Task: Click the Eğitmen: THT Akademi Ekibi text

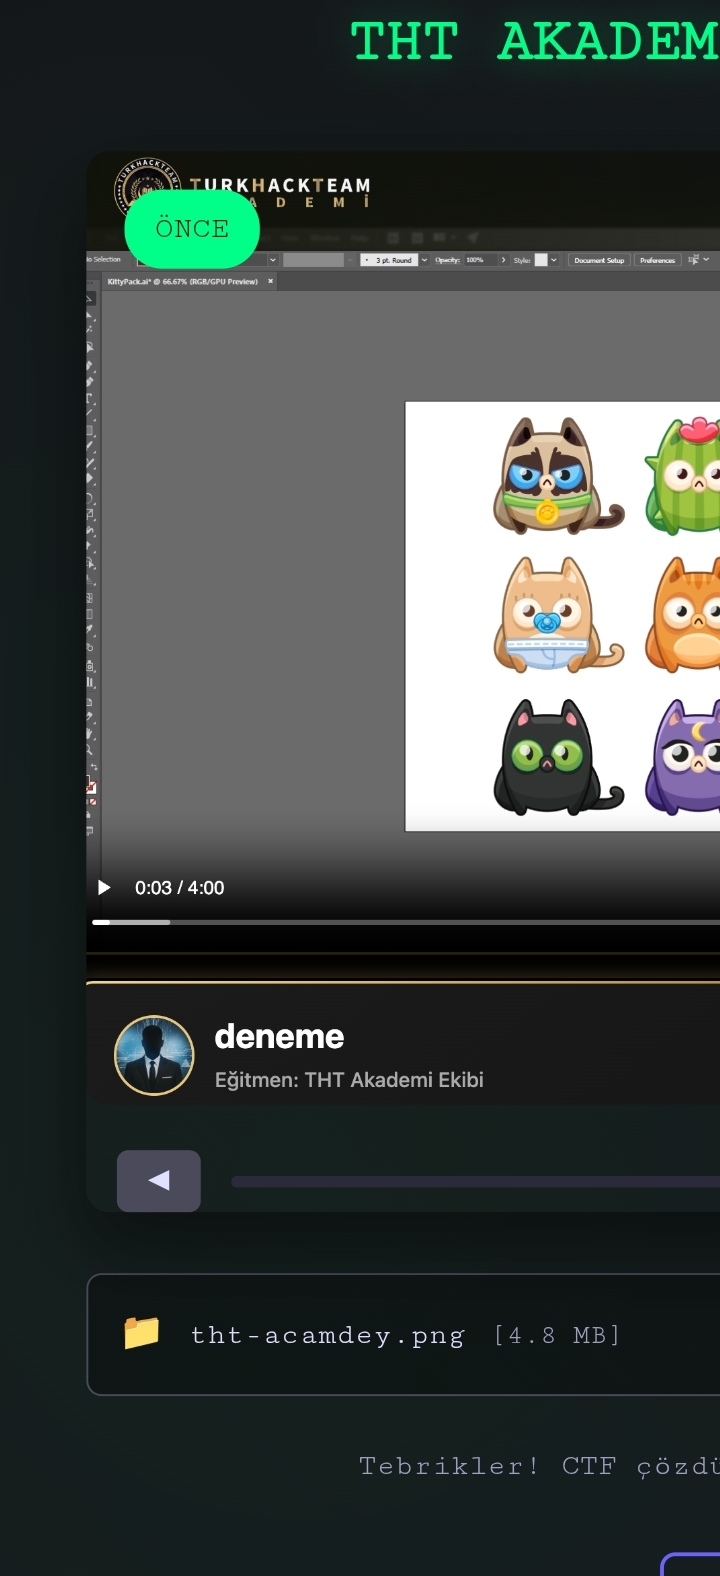Action: pos(349,1080)
